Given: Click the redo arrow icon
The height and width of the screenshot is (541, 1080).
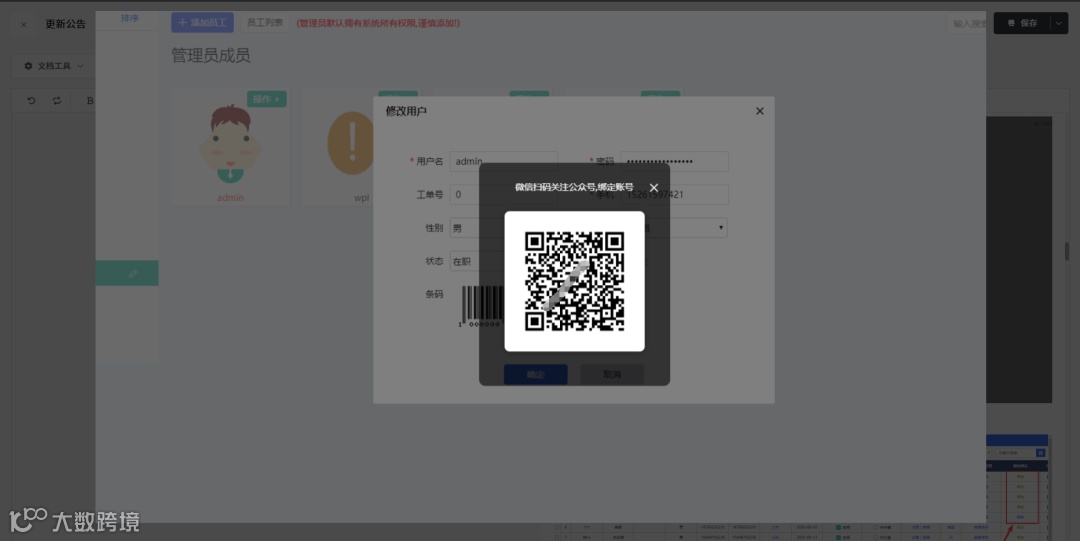Looking at the screenshot, I should [57, 101].
